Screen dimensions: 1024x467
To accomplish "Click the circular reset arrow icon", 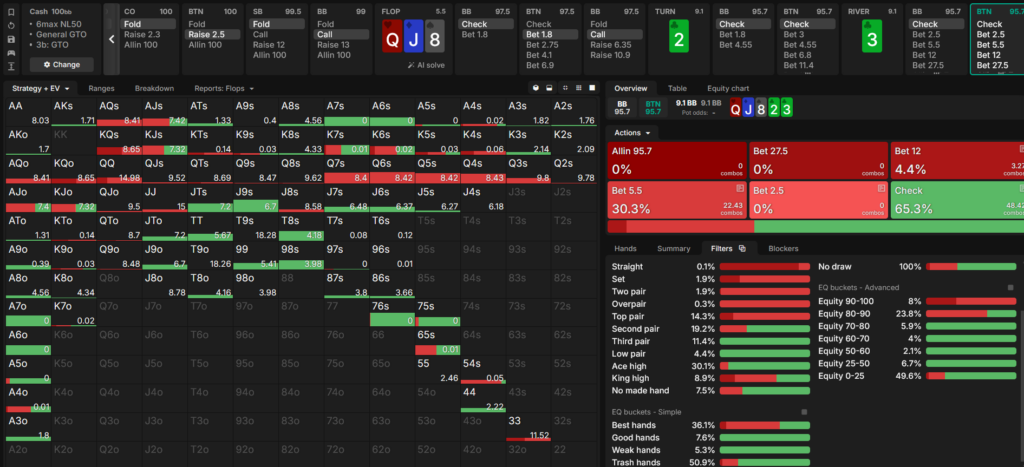I will (x=11, y=25).
